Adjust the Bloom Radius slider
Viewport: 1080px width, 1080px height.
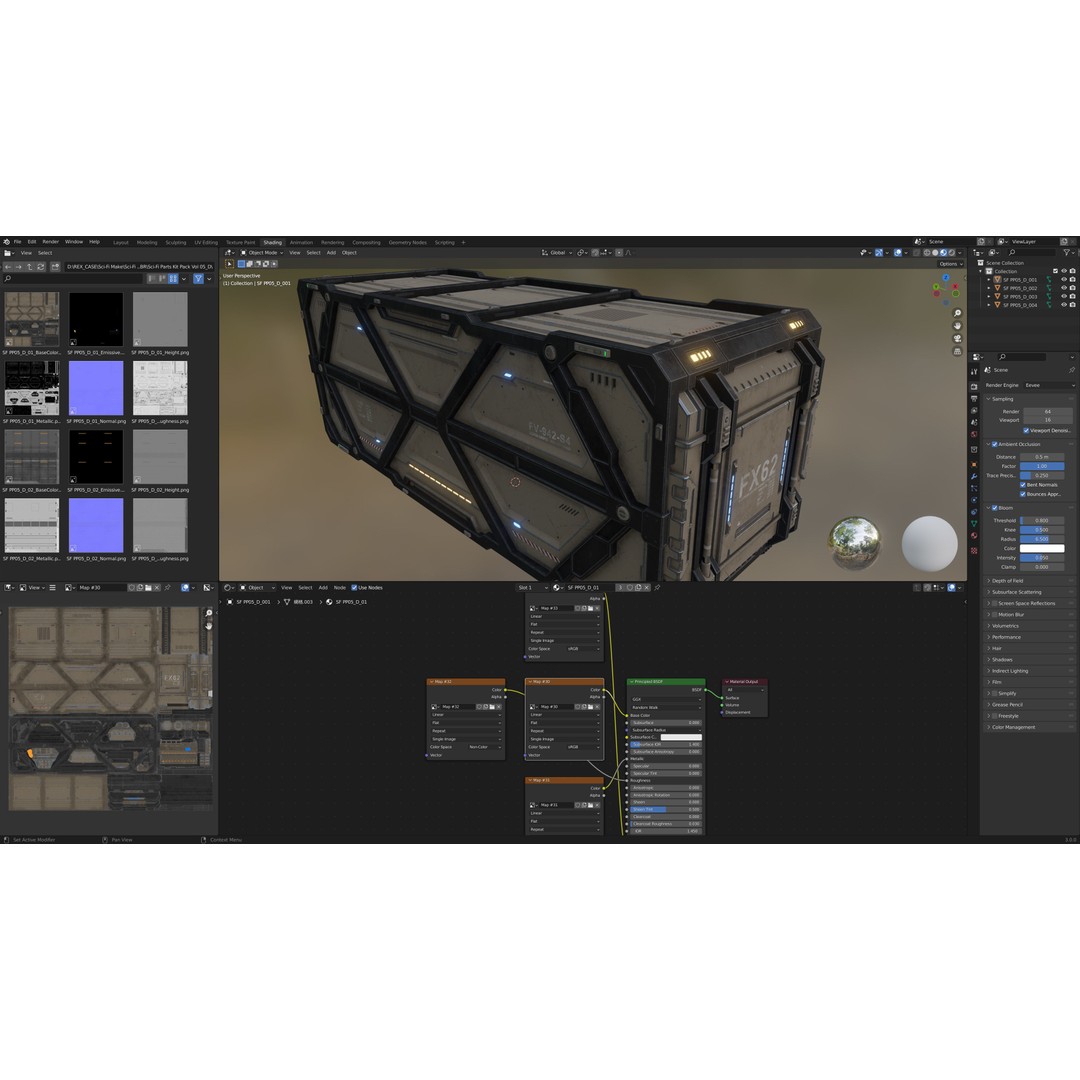point(1042,539)
